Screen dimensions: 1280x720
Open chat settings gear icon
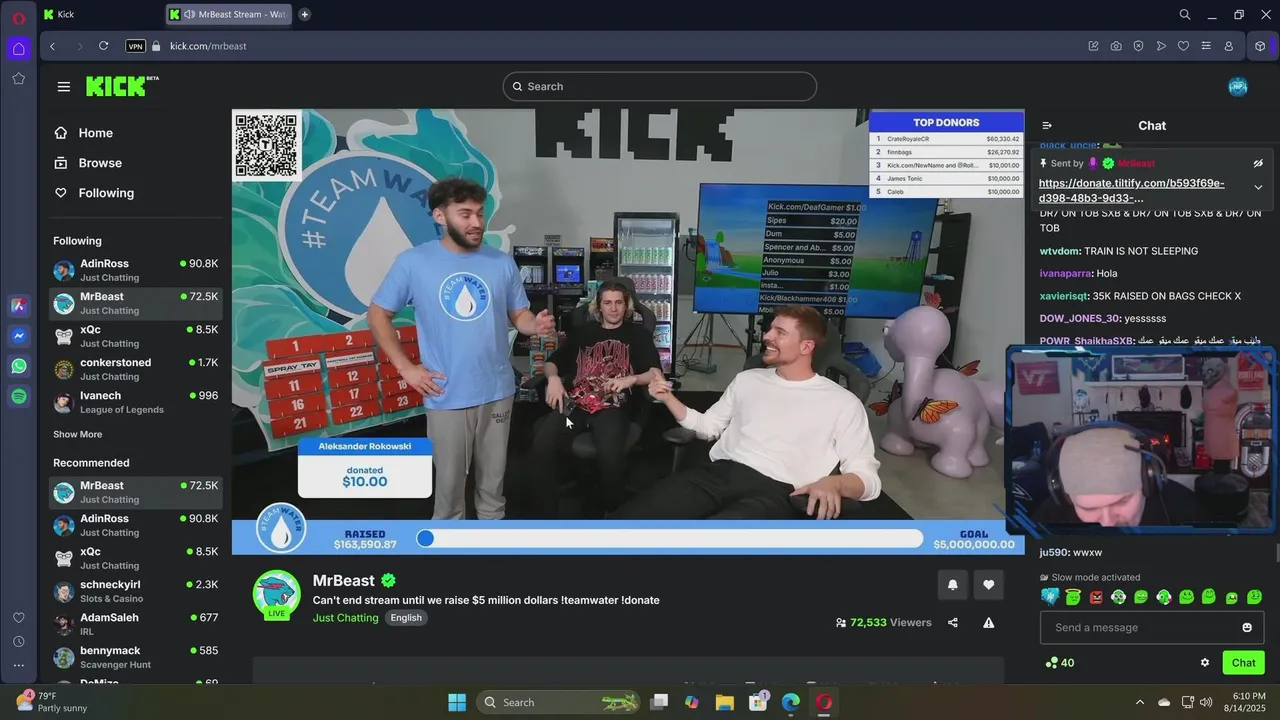click(1205, 663)
